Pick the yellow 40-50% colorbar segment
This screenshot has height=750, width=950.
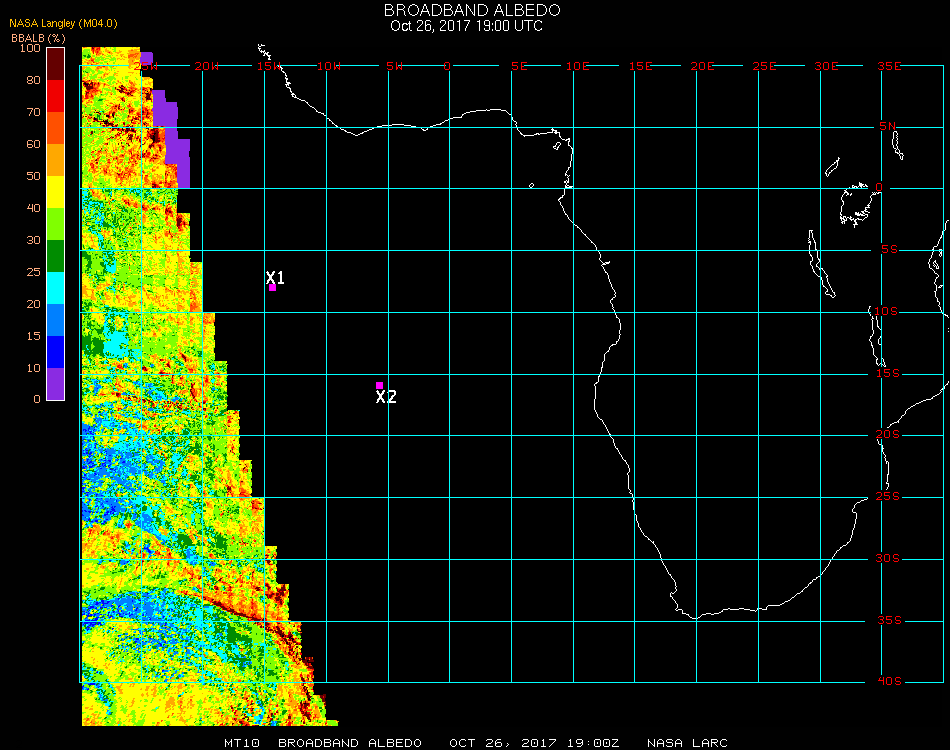tap(56, 191)
